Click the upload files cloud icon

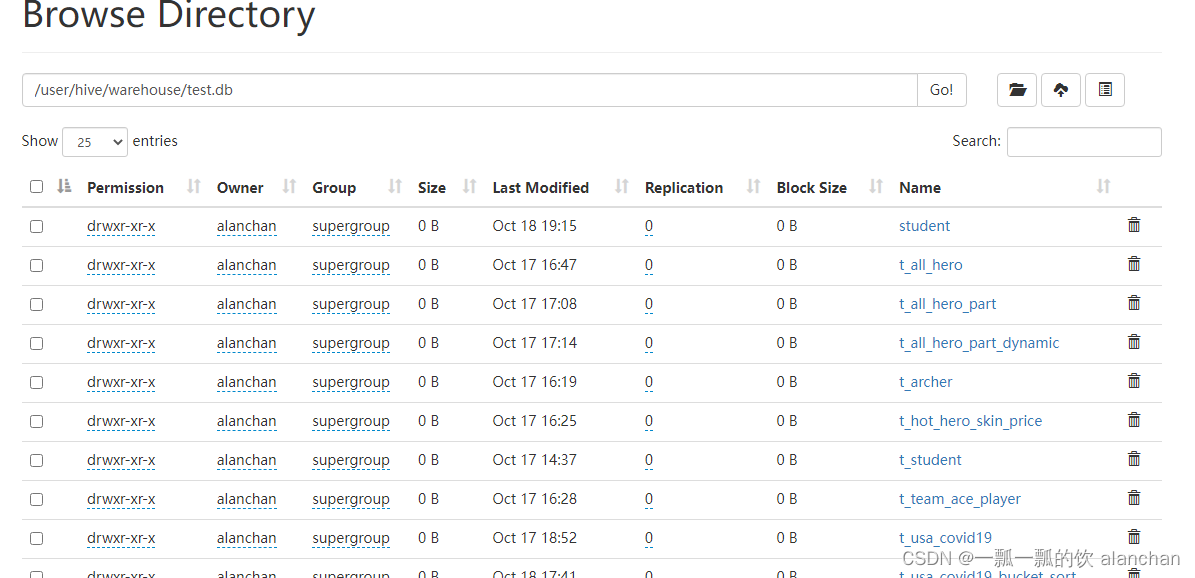point(1061,90)
